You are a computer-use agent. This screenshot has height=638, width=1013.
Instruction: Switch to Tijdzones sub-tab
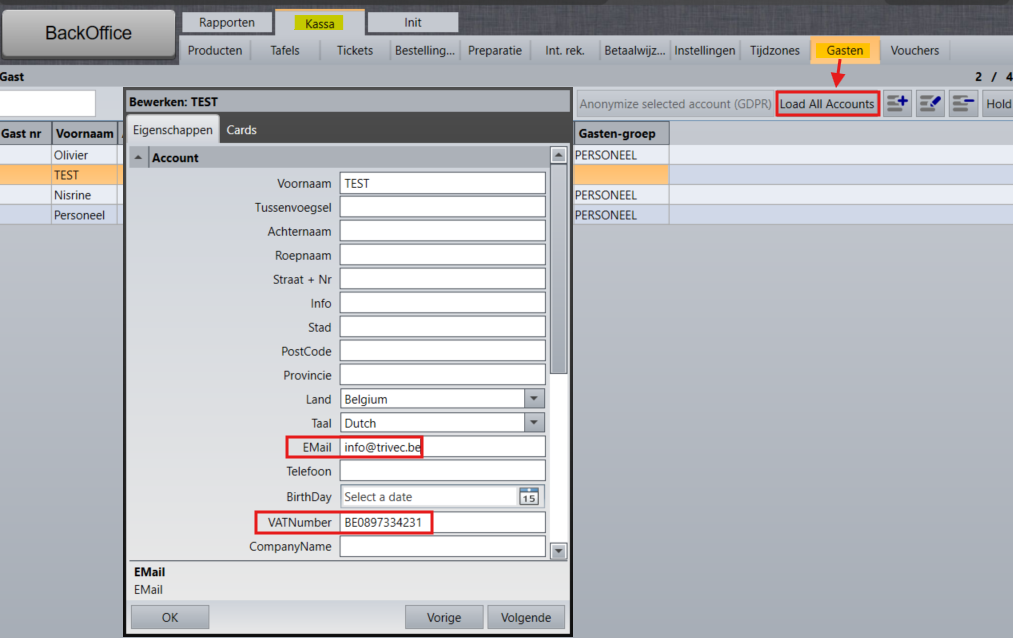[x=775, y=50]
